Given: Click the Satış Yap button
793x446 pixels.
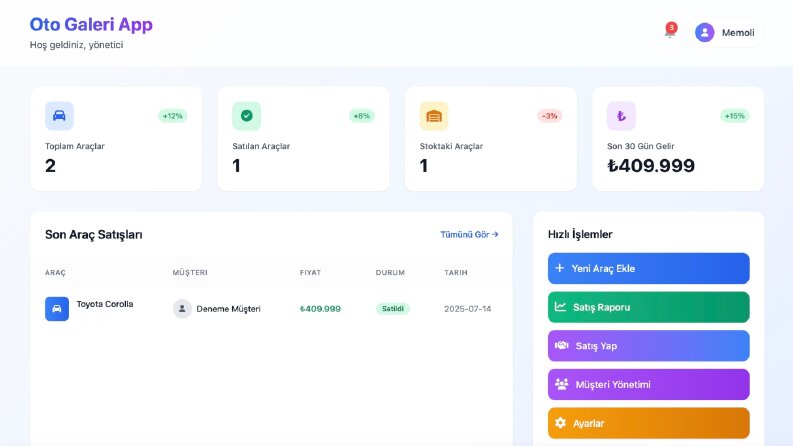Looking at the screenshot, I should [x=648, y=346].
